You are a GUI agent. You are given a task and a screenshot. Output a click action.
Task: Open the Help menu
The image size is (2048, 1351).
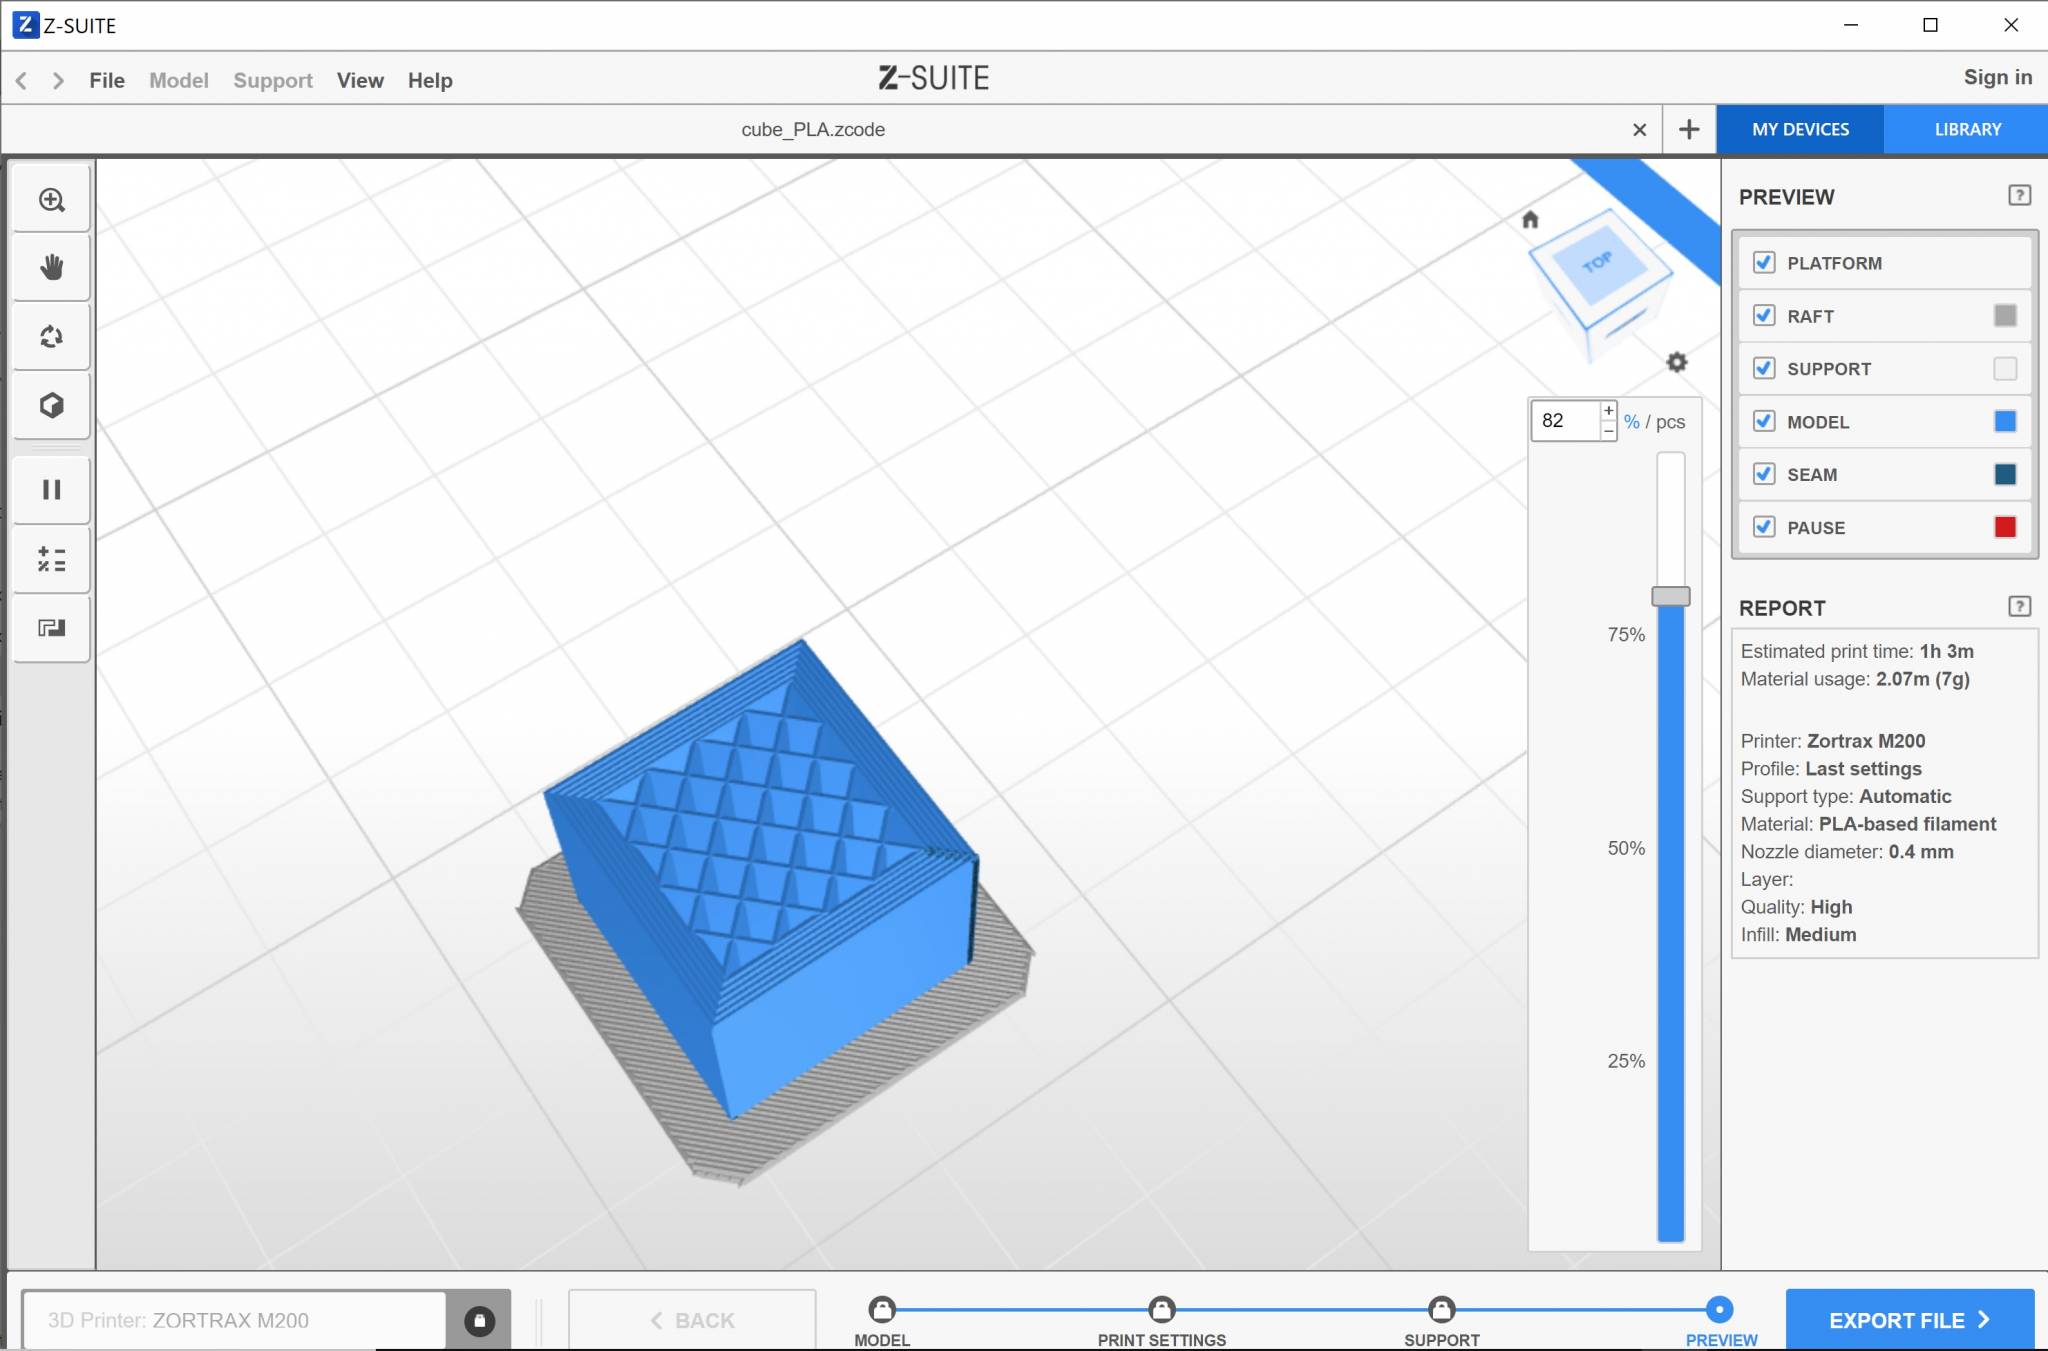click(430, 80)
